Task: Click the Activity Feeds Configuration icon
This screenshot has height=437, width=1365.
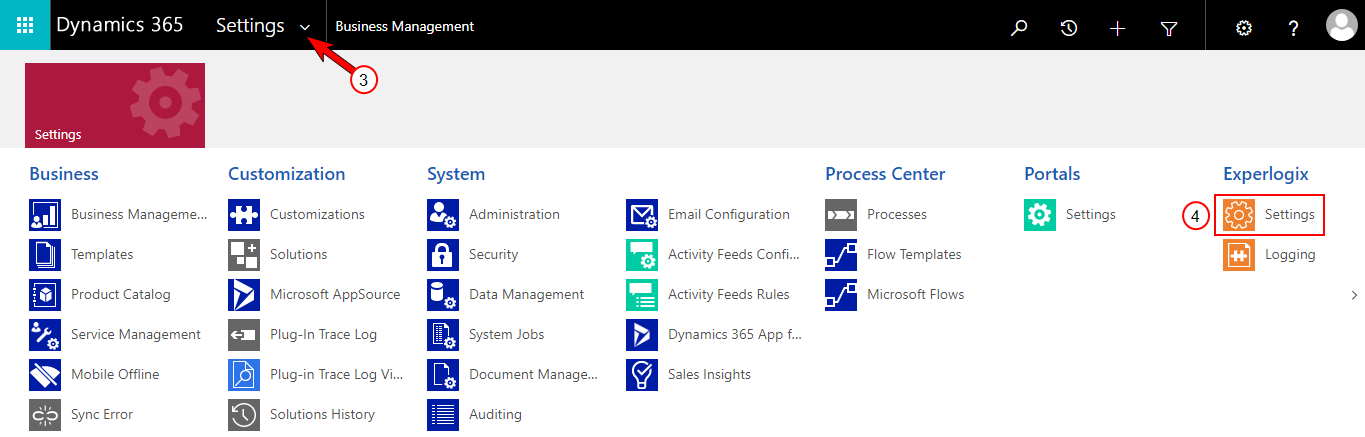Action: pos(642,255)
